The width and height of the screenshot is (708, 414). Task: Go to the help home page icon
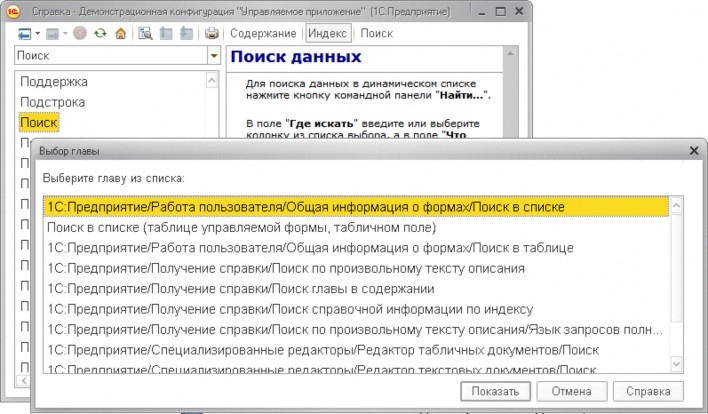coord(121,33)
